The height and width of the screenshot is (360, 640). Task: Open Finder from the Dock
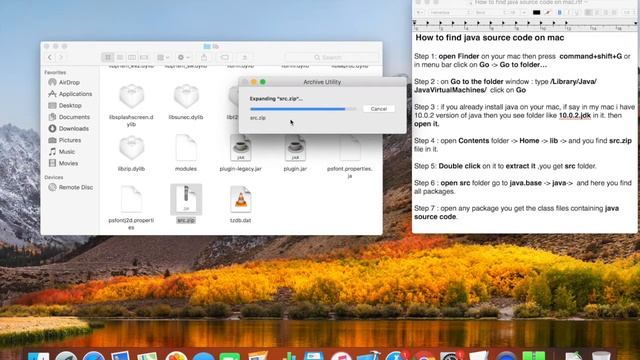coord(39,356)
